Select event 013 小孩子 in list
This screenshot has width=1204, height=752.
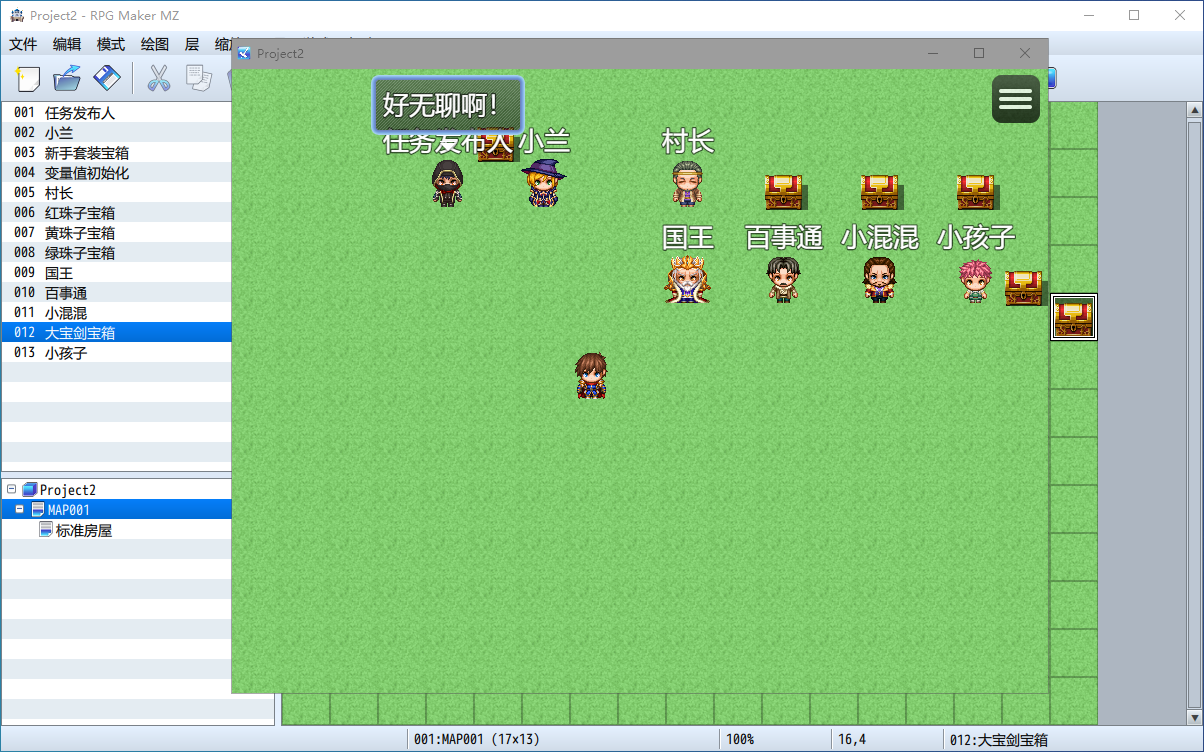[116, 353]
